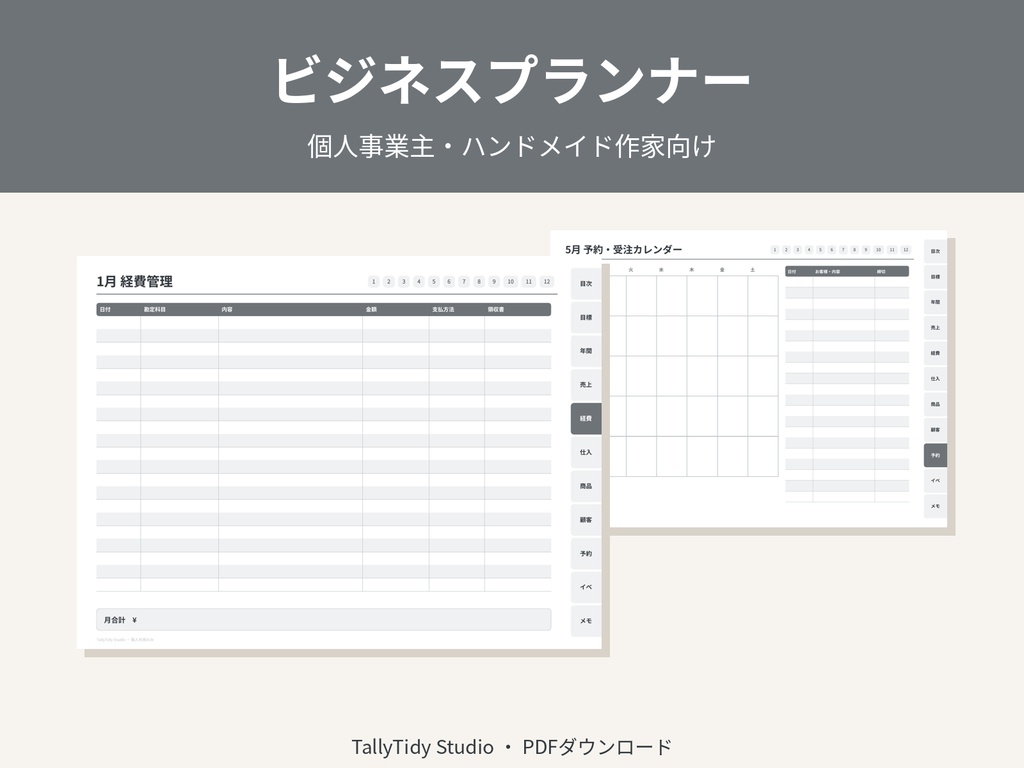Open 仕入 tab on the 経費管理 page
This screenshot has width=1024, height=768.
(586, 453)
